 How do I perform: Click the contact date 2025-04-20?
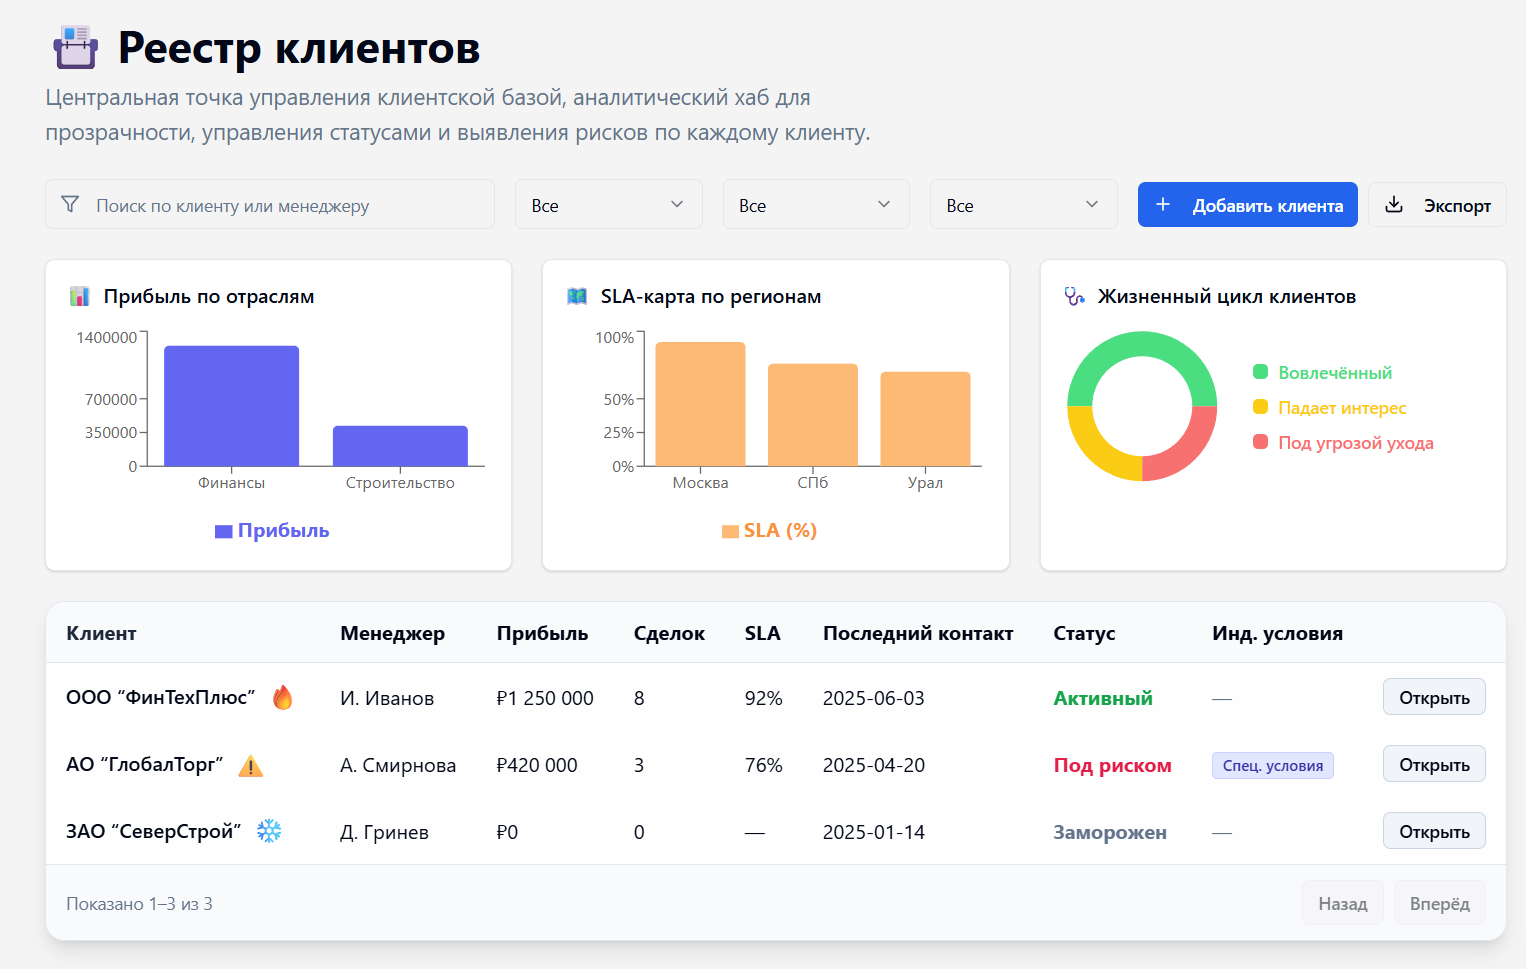874,765
